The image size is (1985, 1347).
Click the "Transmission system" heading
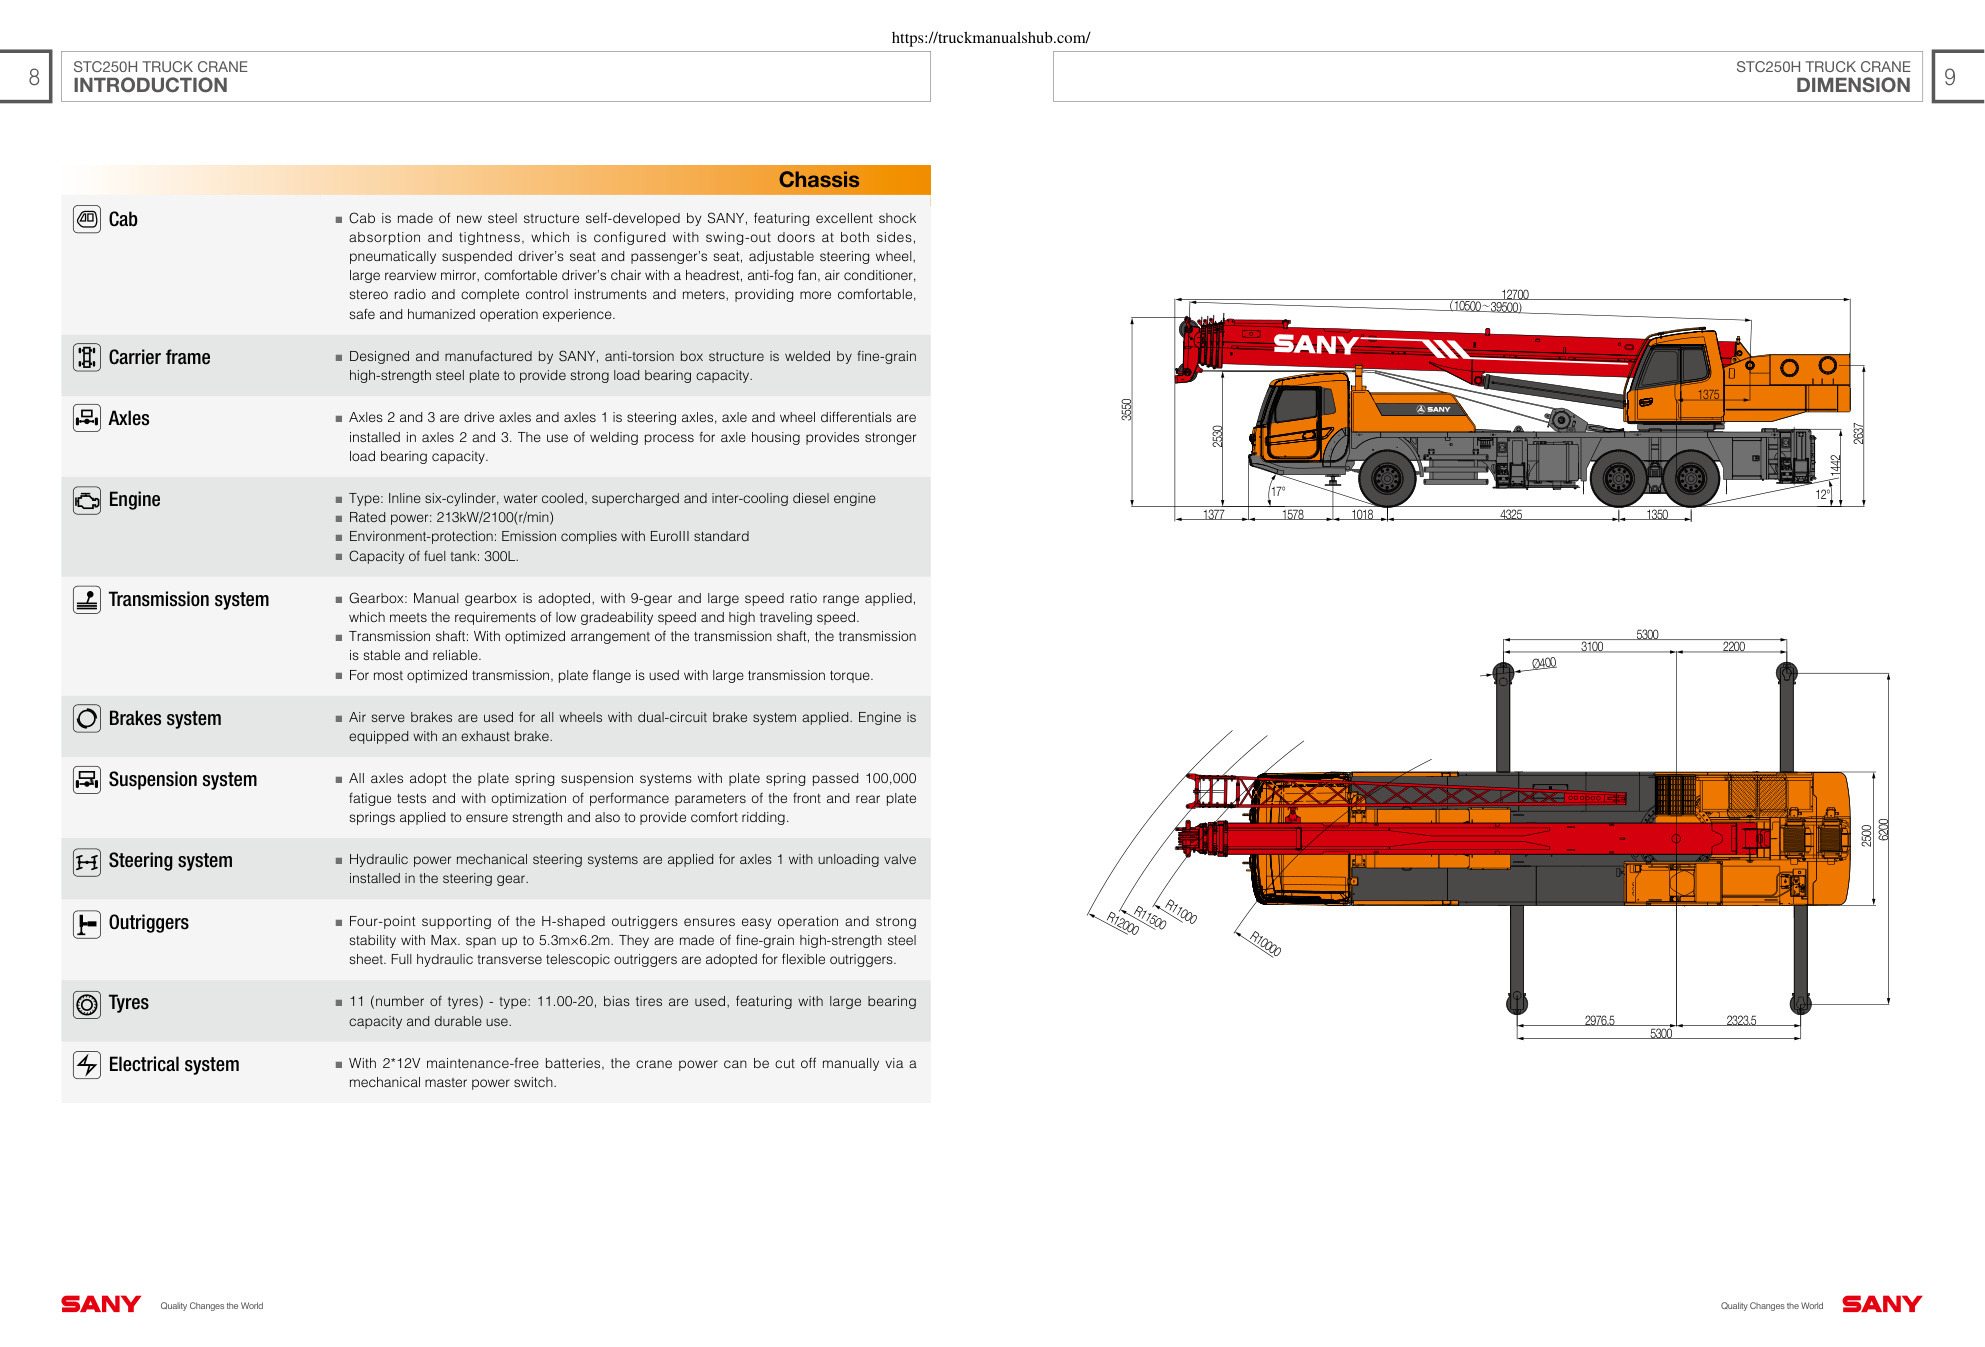pyautogui.click(x=189, y=600)
